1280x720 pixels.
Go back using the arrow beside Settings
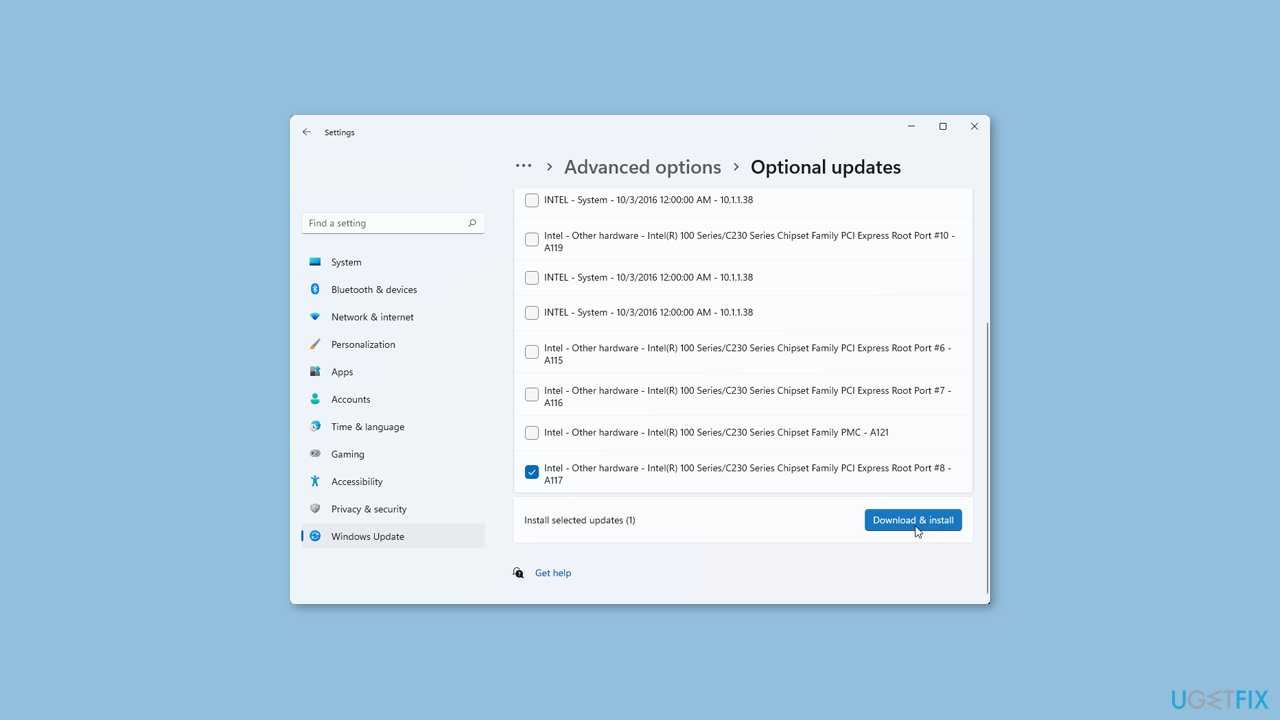point(307,132)
